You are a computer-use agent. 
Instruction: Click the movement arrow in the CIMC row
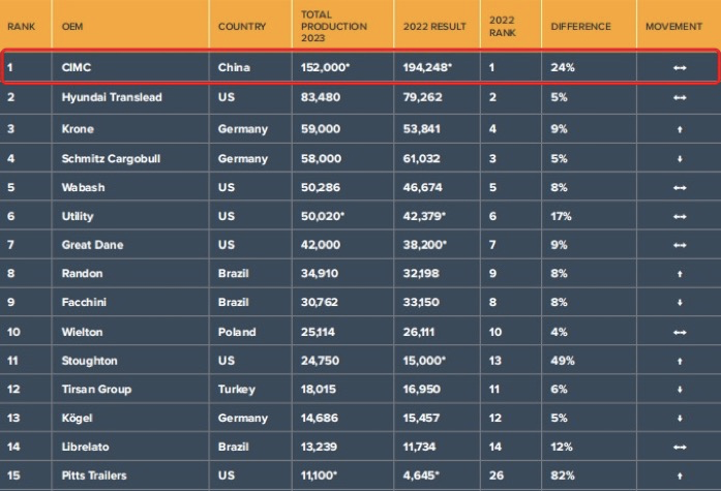(x=679, y=69)
